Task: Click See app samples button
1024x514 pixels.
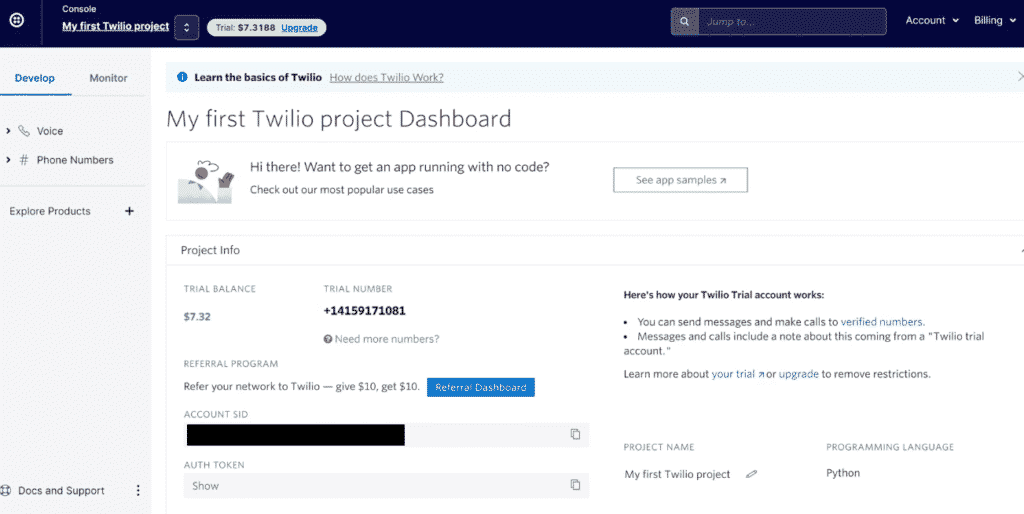Action: point(680,180)
